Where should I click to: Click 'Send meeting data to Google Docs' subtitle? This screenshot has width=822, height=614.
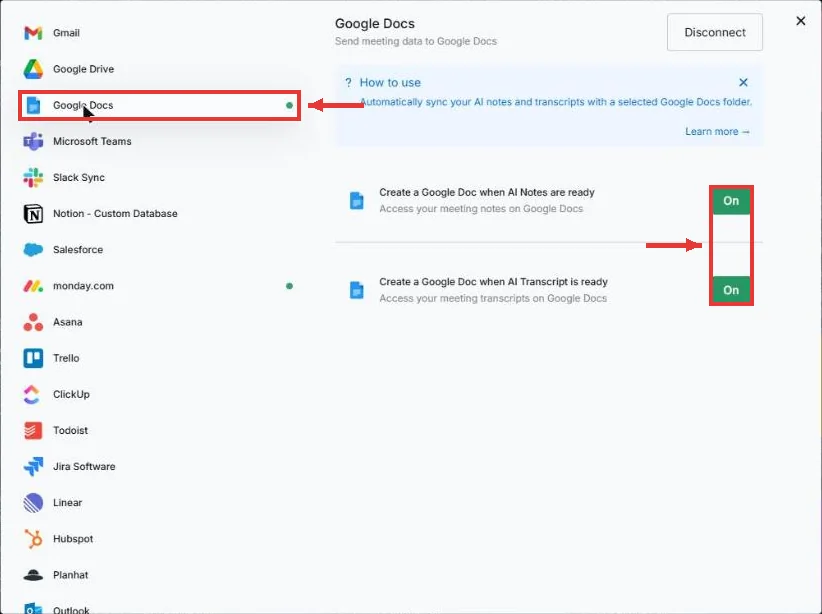pos(416,41)
